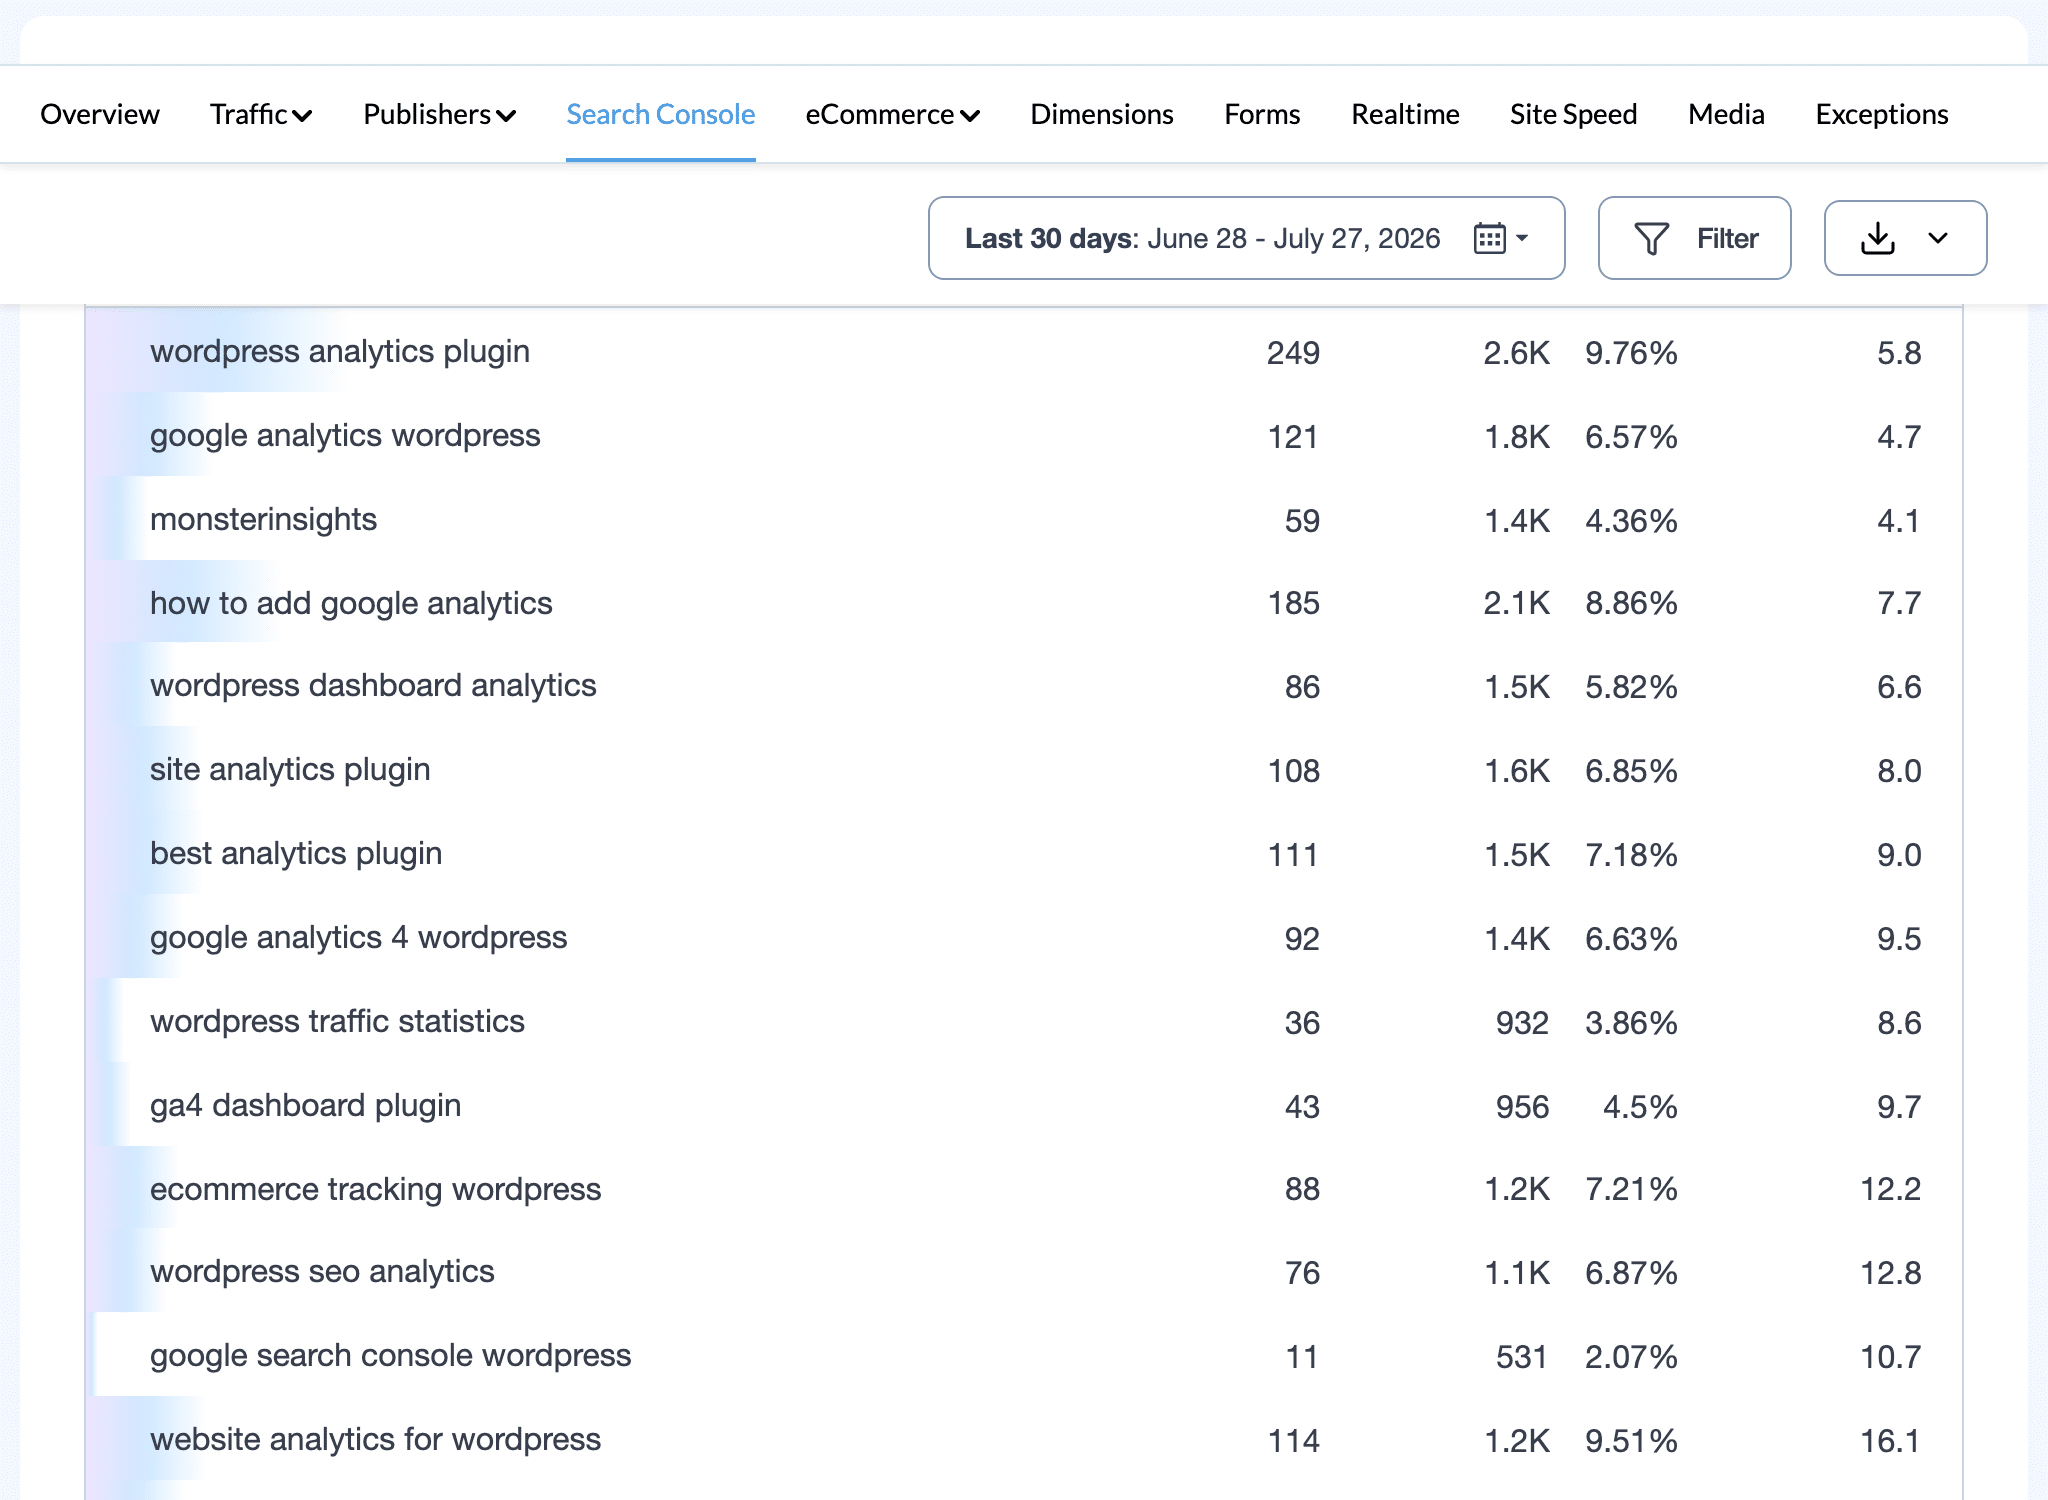Click the 16.1 average position value
The image size is (2048, 1500).
click(x=1890, y=1441)
